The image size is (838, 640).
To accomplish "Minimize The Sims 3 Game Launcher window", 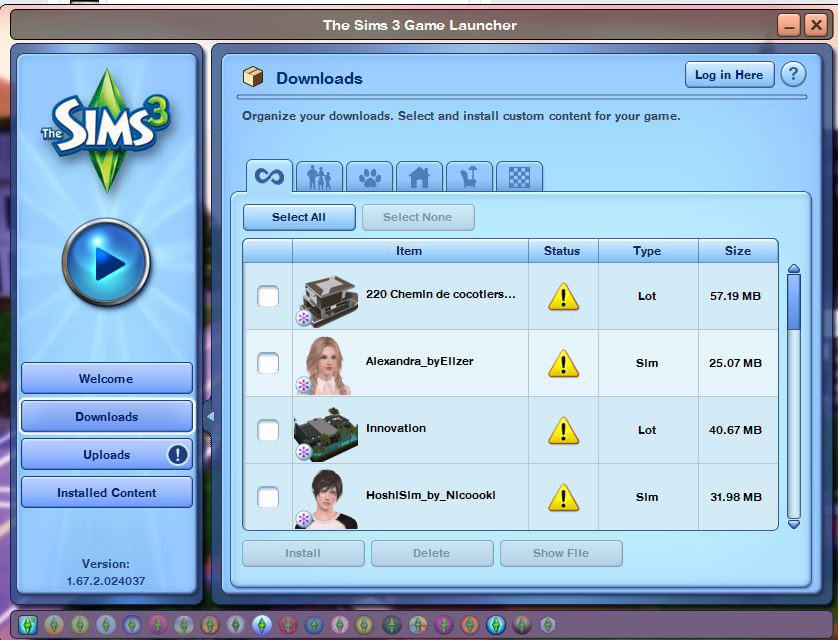I will (789, 25).
